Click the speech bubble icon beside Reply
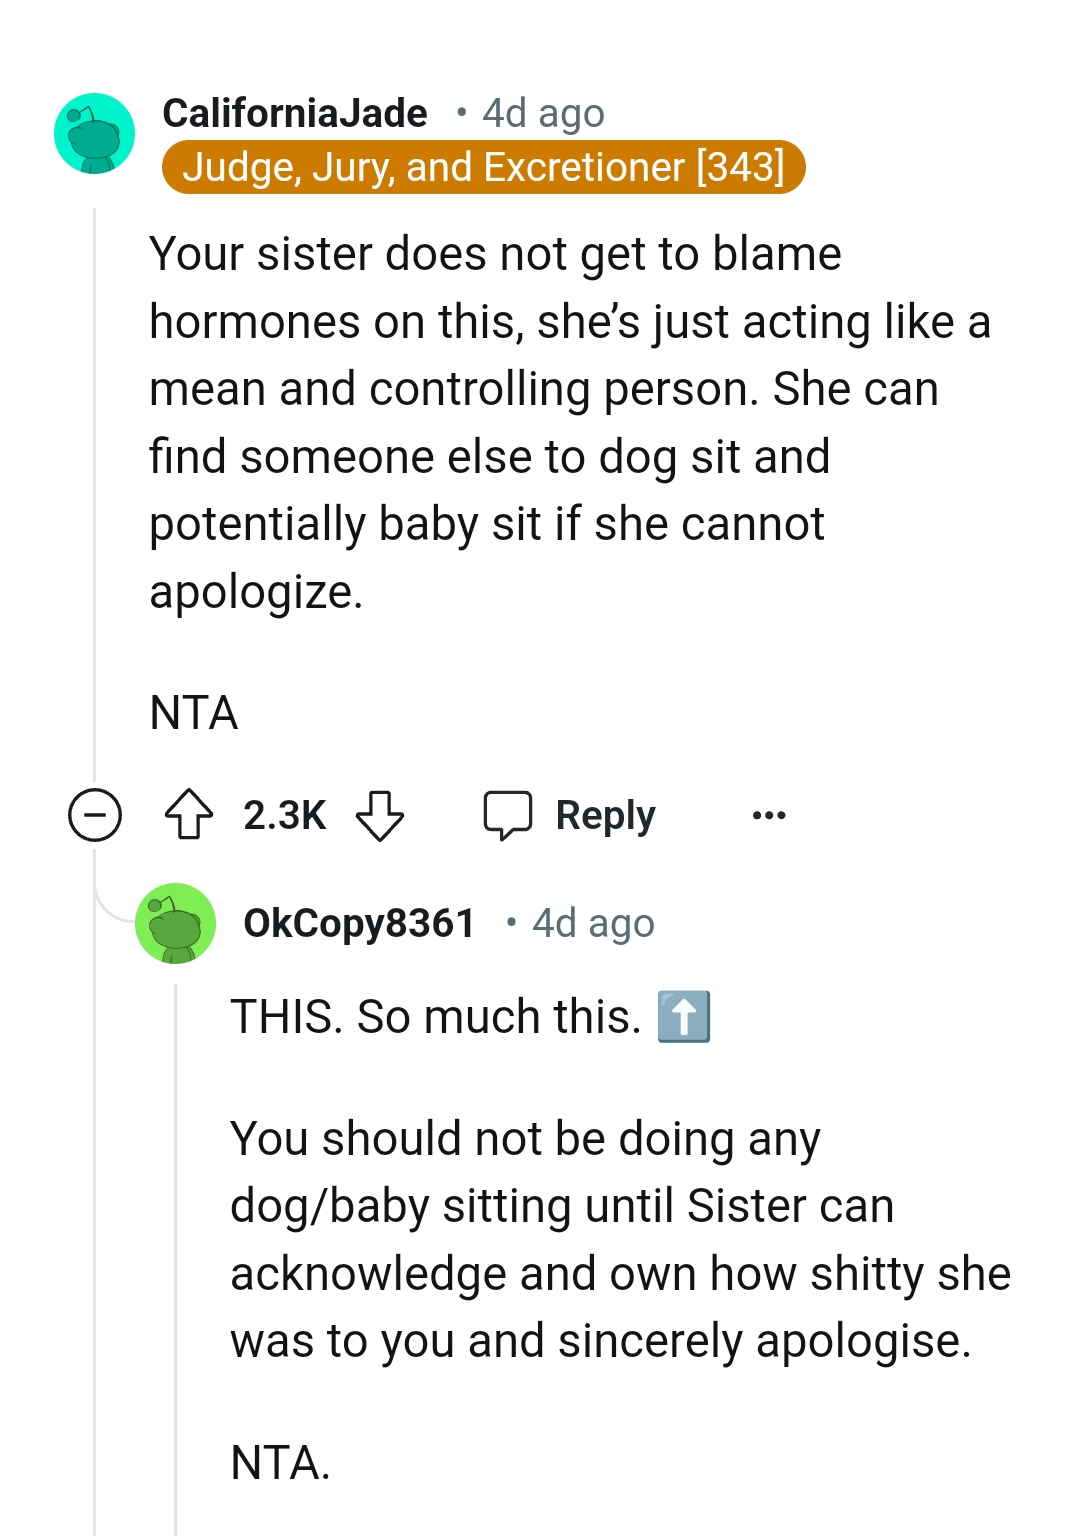This screenshot has height=1536, width=1080. coord(507,814)
